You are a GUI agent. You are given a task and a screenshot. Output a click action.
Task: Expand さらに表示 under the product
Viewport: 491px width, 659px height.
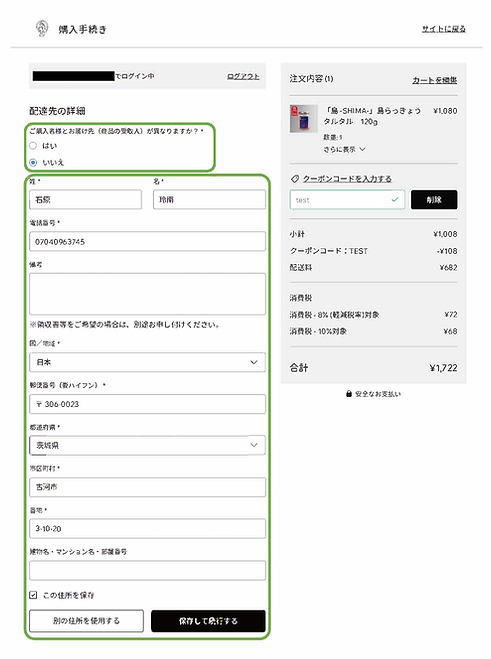click(x=344, y=149)
